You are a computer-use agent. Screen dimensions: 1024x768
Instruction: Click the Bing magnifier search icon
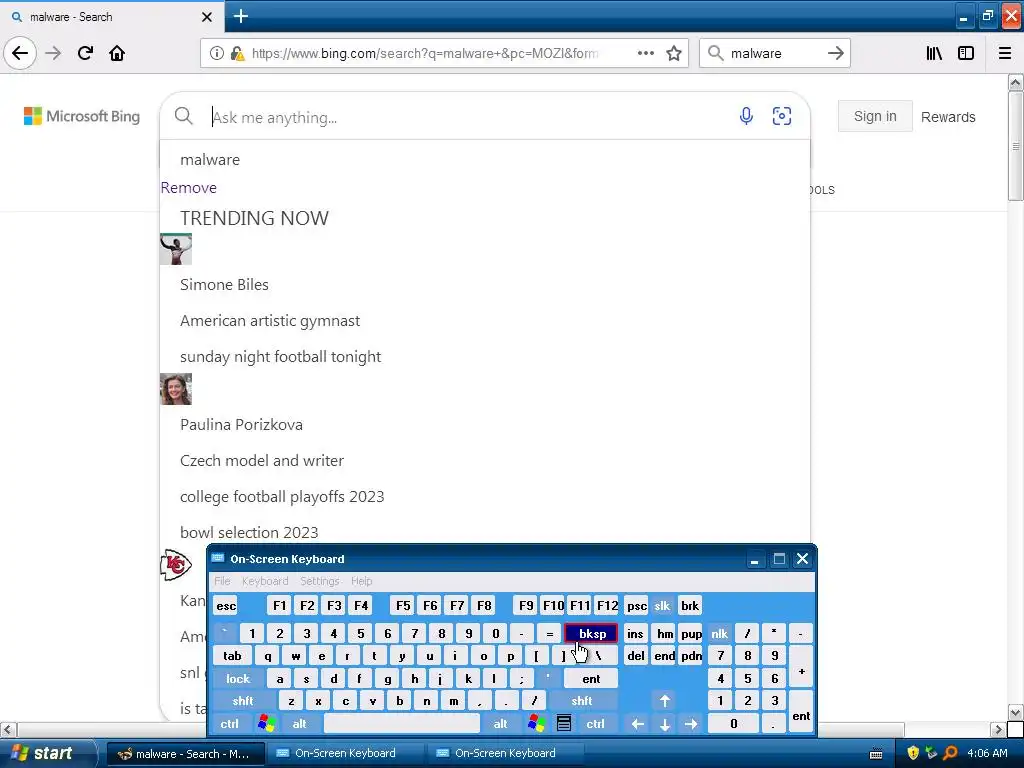(184, 116)
